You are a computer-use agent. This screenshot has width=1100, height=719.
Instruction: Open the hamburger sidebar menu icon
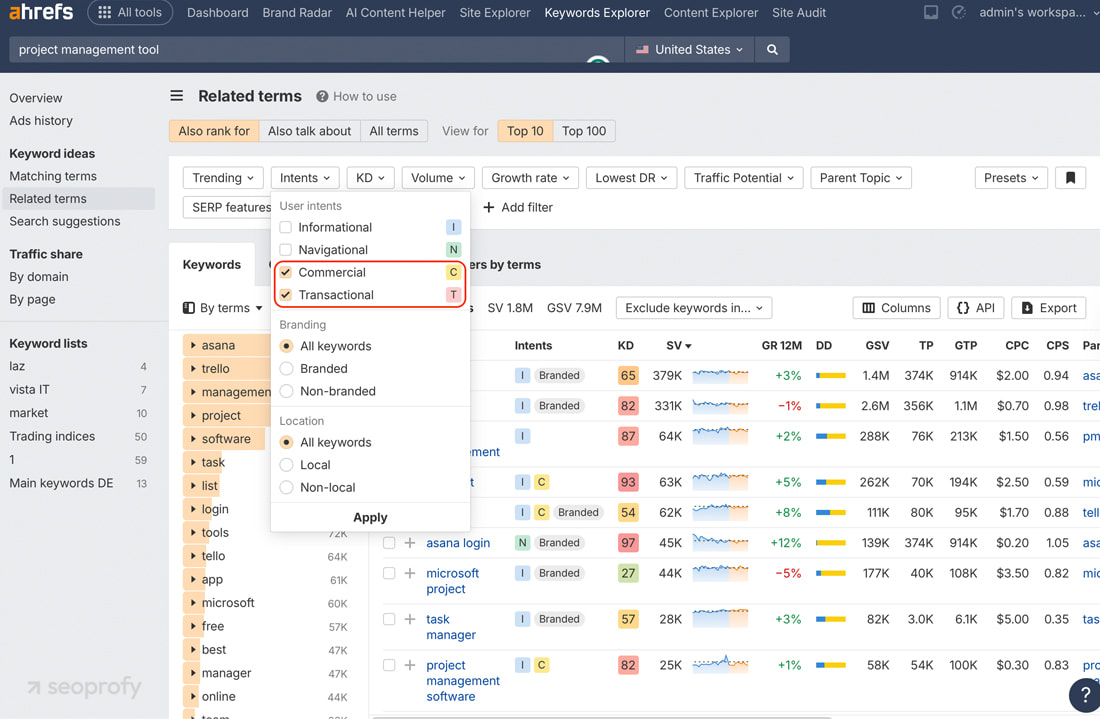pos(177,96)
